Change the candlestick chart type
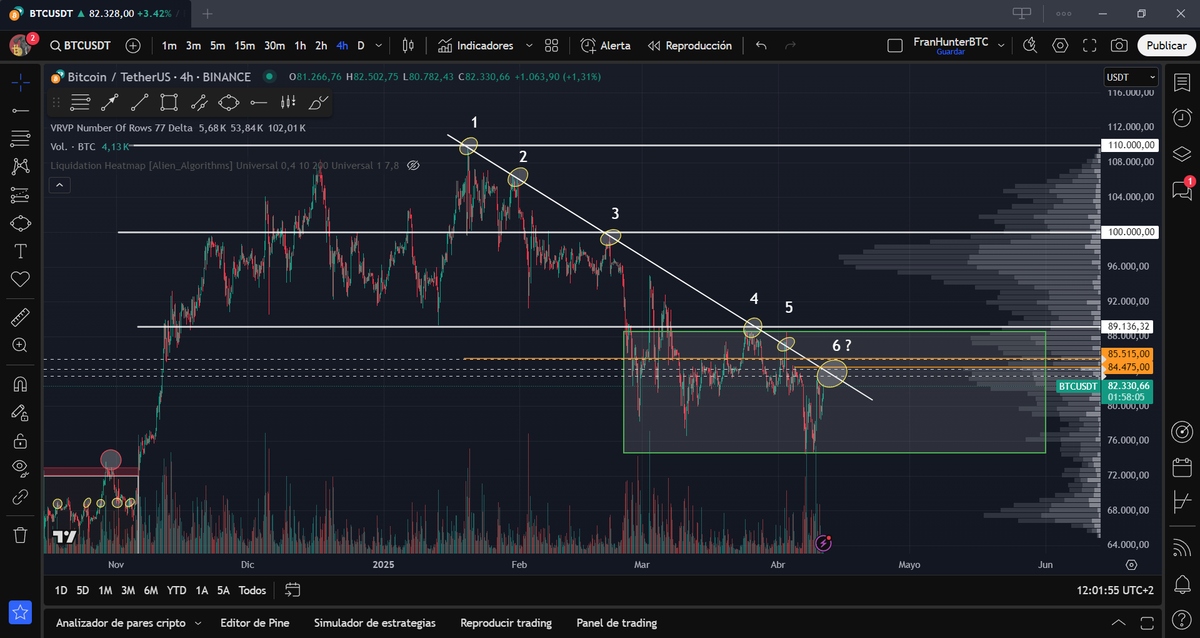The width and height of the screenshot is (1200, 638). click(x=408, y=46)
